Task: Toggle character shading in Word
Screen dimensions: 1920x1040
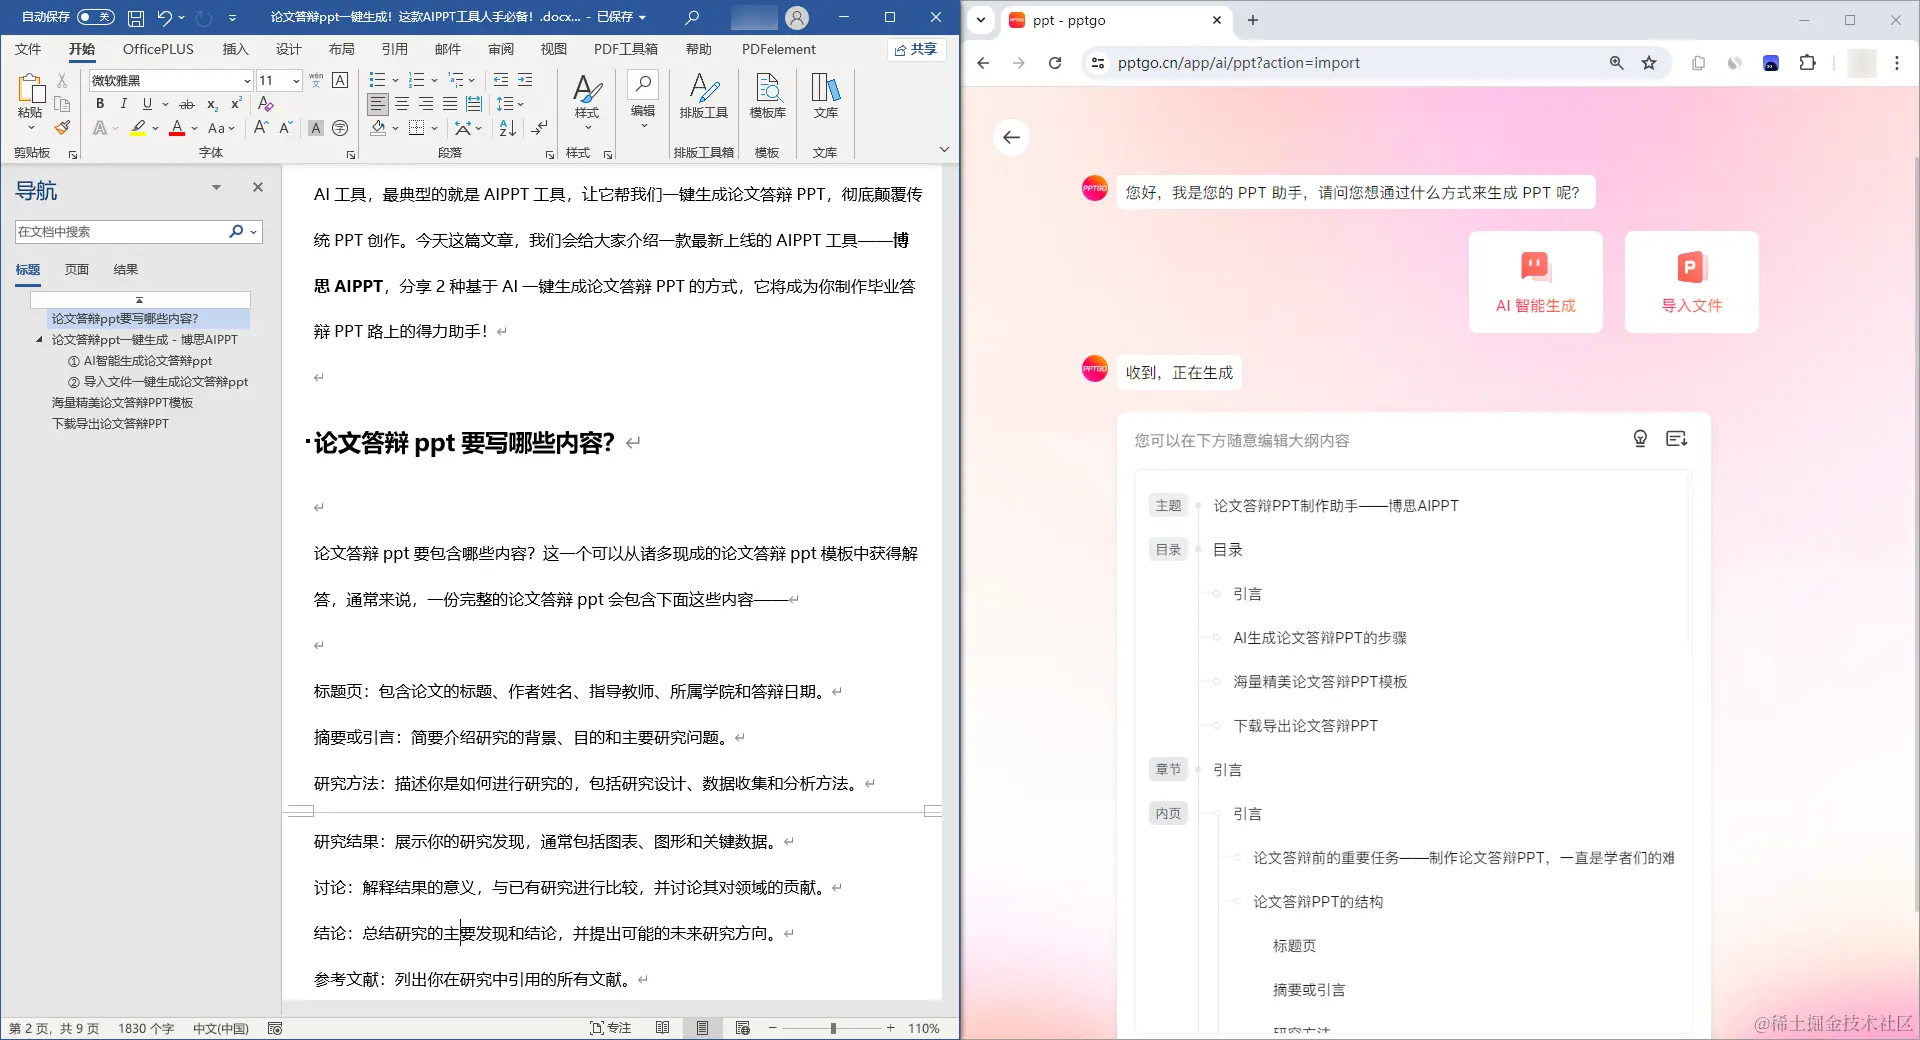Action: coord(316,128)
